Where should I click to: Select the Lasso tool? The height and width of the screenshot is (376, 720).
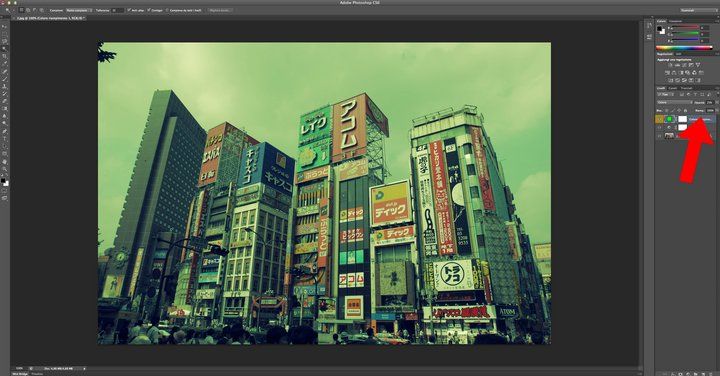6,41
